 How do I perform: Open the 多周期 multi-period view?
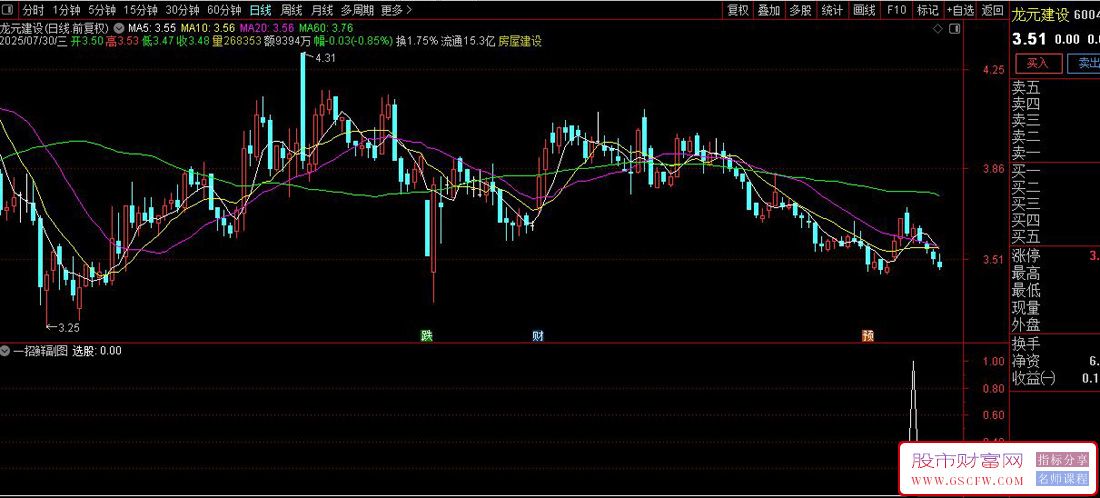coord(357,10)
